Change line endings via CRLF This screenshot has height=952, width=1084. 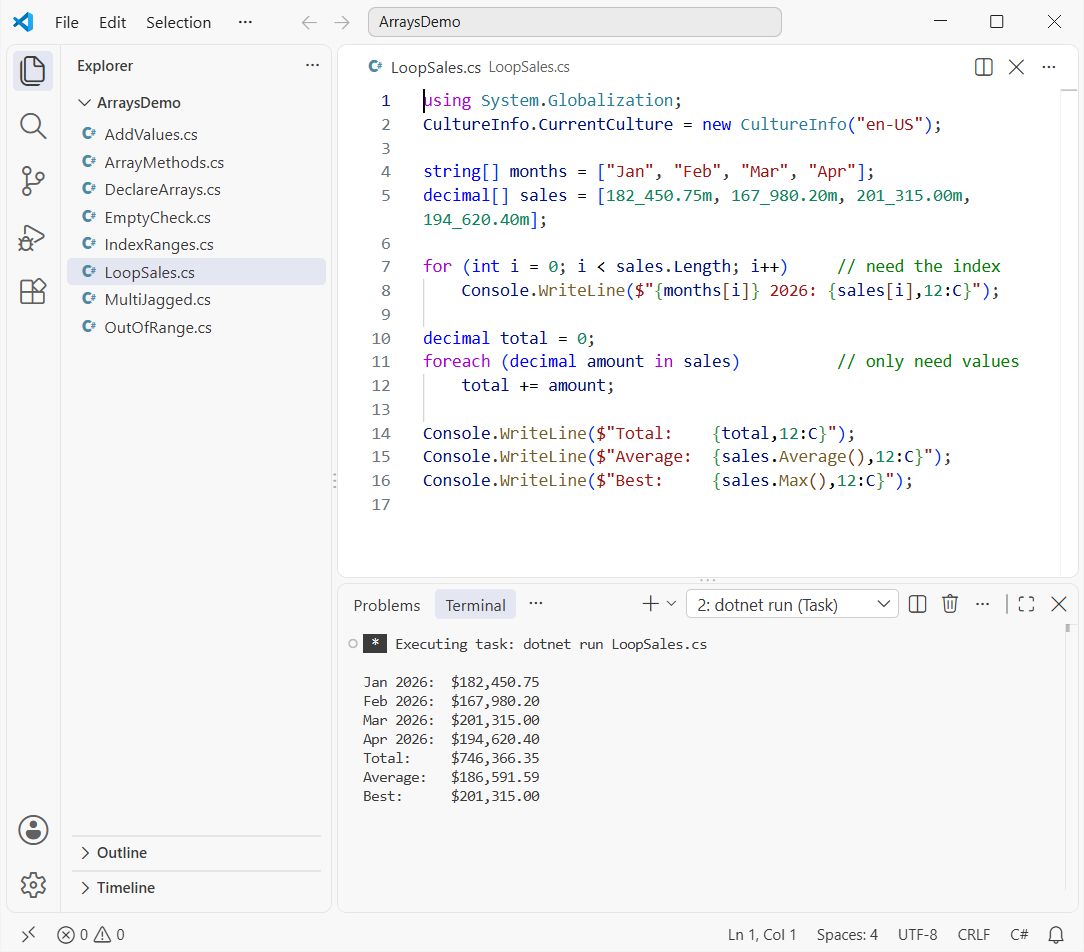coord(973,935)
